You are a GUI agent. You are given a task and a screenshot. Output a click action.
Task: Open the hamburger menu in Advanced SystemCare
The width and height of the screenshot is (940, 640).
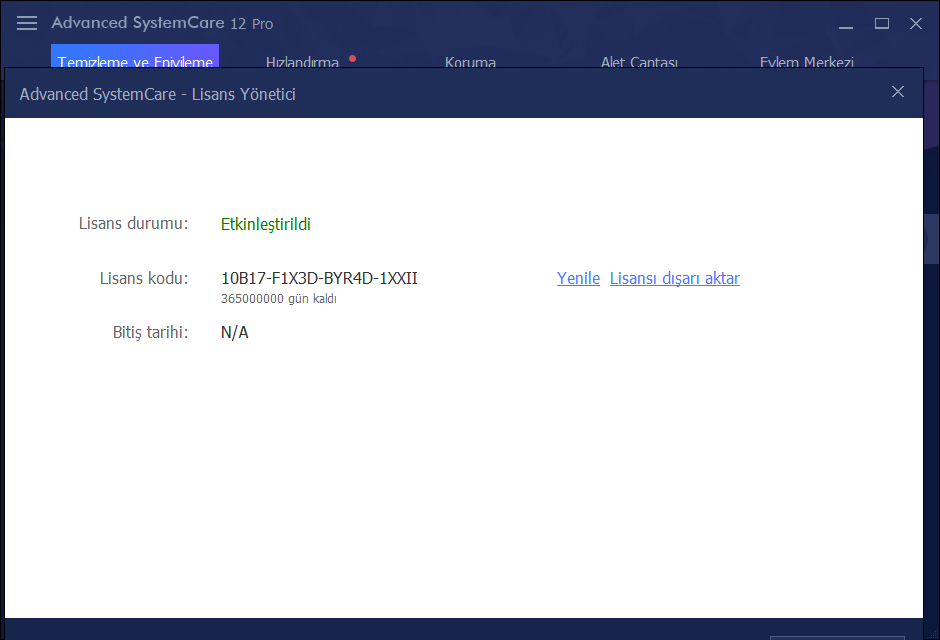tap(27, 23)
